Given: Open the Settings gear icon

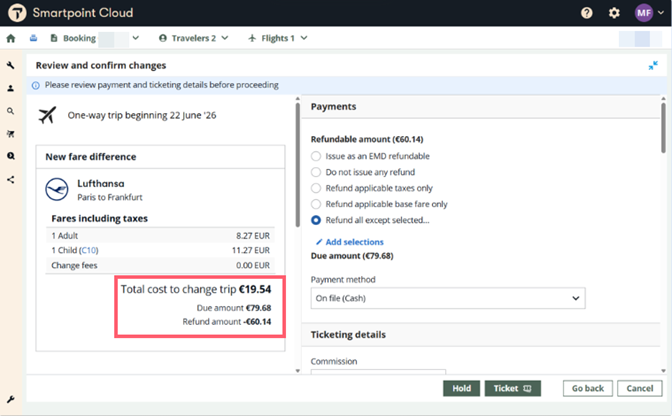Looking at the screenshot, I should [614, 13].
